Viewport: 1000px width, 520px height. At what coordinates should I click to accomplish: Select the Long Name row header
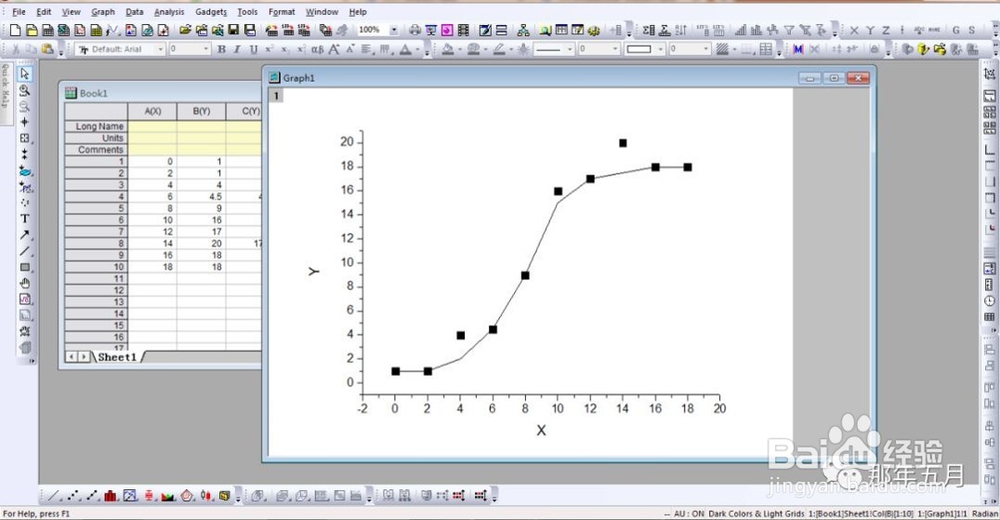pos(96,126)
